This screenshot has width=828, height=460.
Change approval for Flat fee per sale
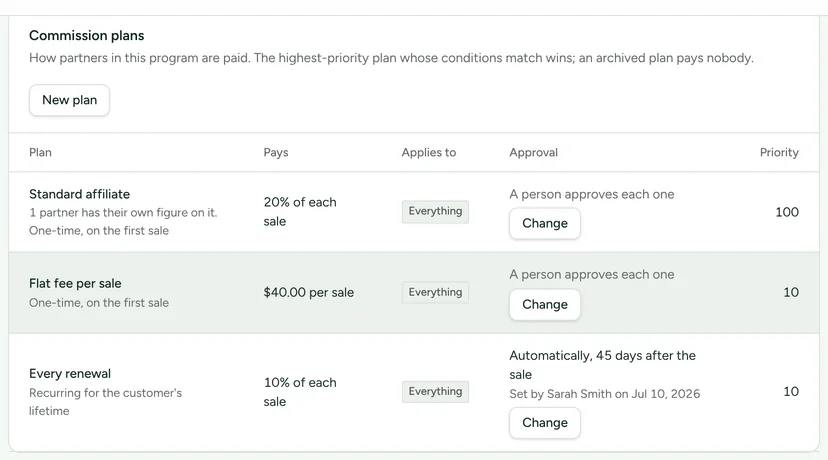(x=544, y=305)
